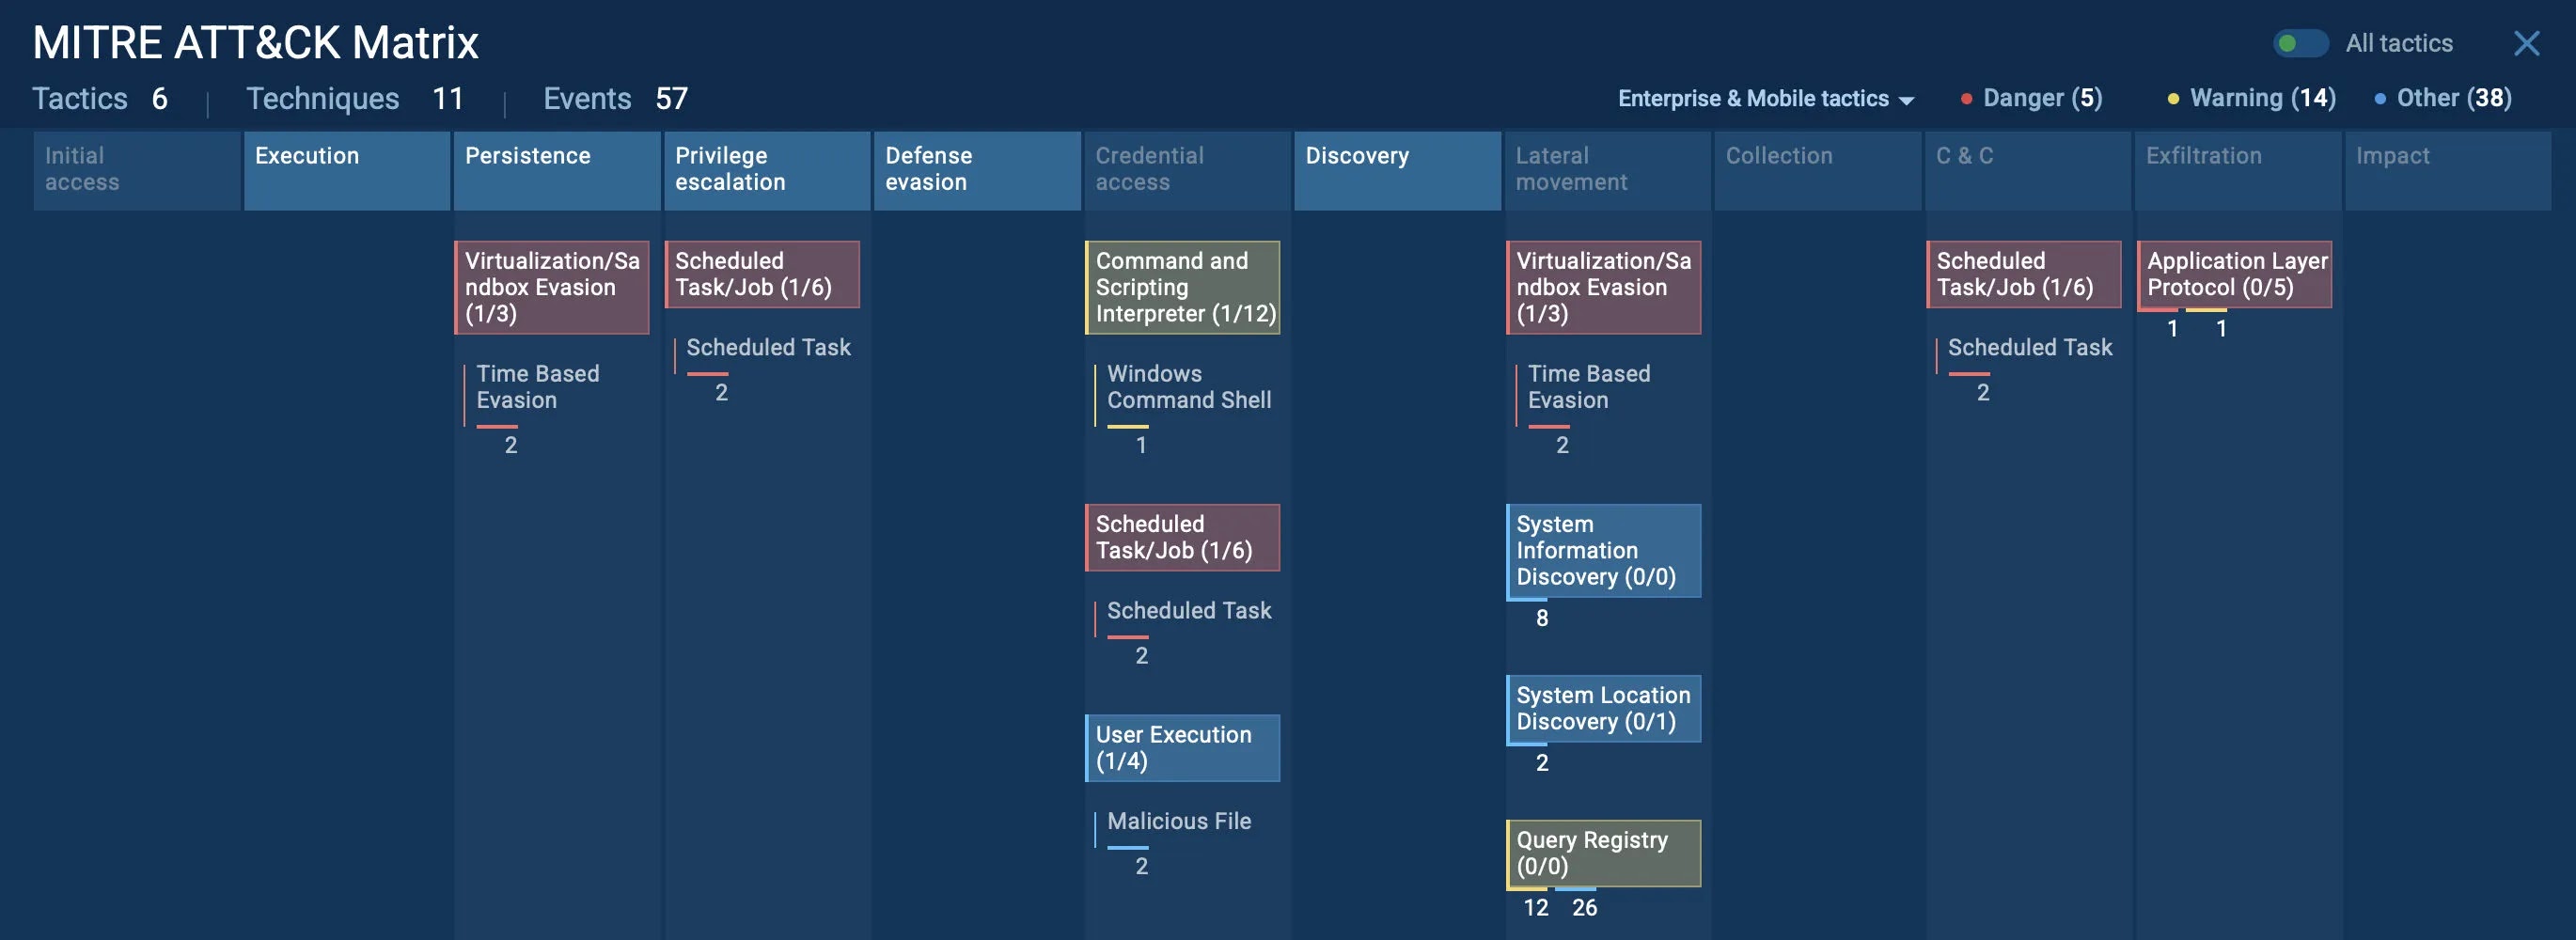The width and height of the screenshot is (2576, 940).
Task: Filter by Danger (5) events
Action: pyautogui.click(x=2031, y=98)
